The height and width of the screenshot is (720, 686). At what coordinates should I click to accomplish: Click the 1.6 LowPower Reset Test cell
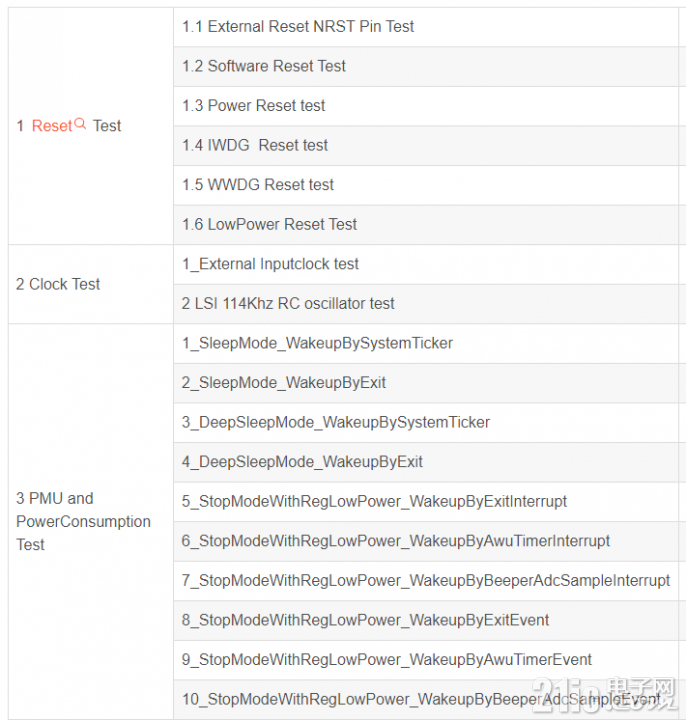[426, 225]
